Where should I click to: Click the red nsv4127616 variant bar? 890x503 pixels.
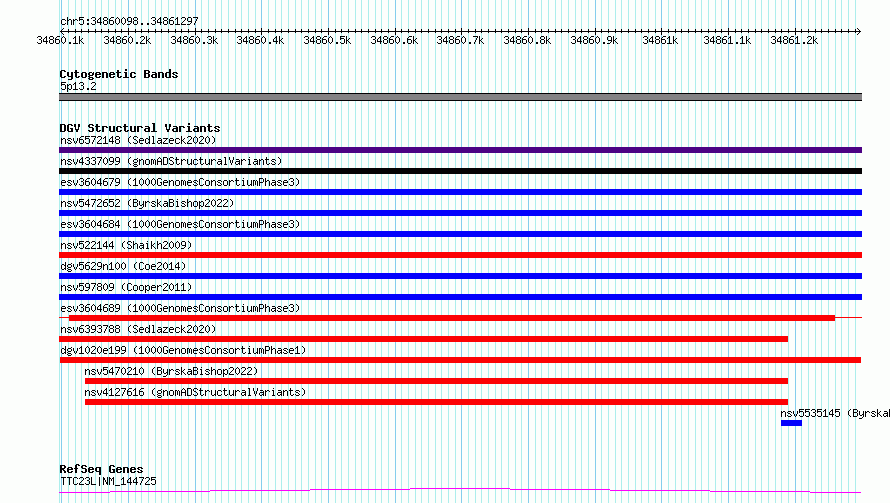(436, 402)
